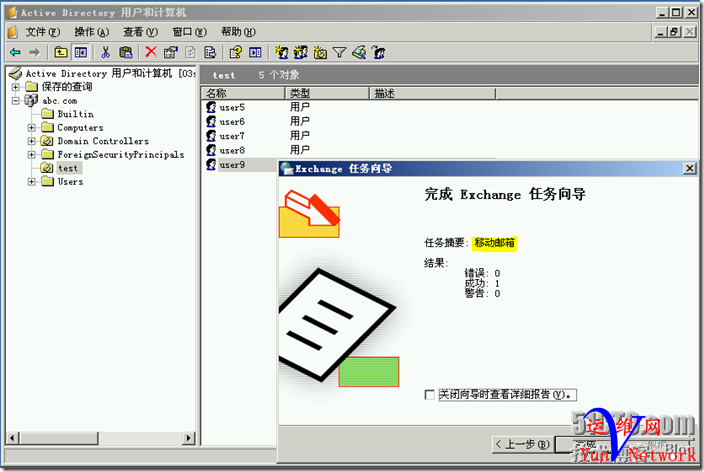Click the highlighted 移动邮箱 task summary text
The height and width of the screenshot is (472, 704).
point(494,243)
